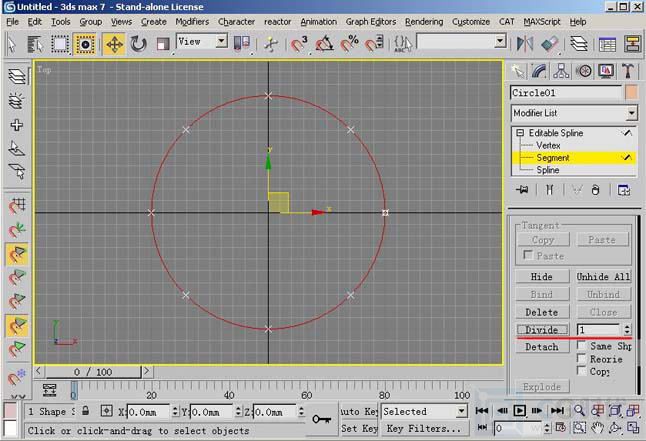Open the MAXScript menu
646x441 pixels.
[542, 21]
